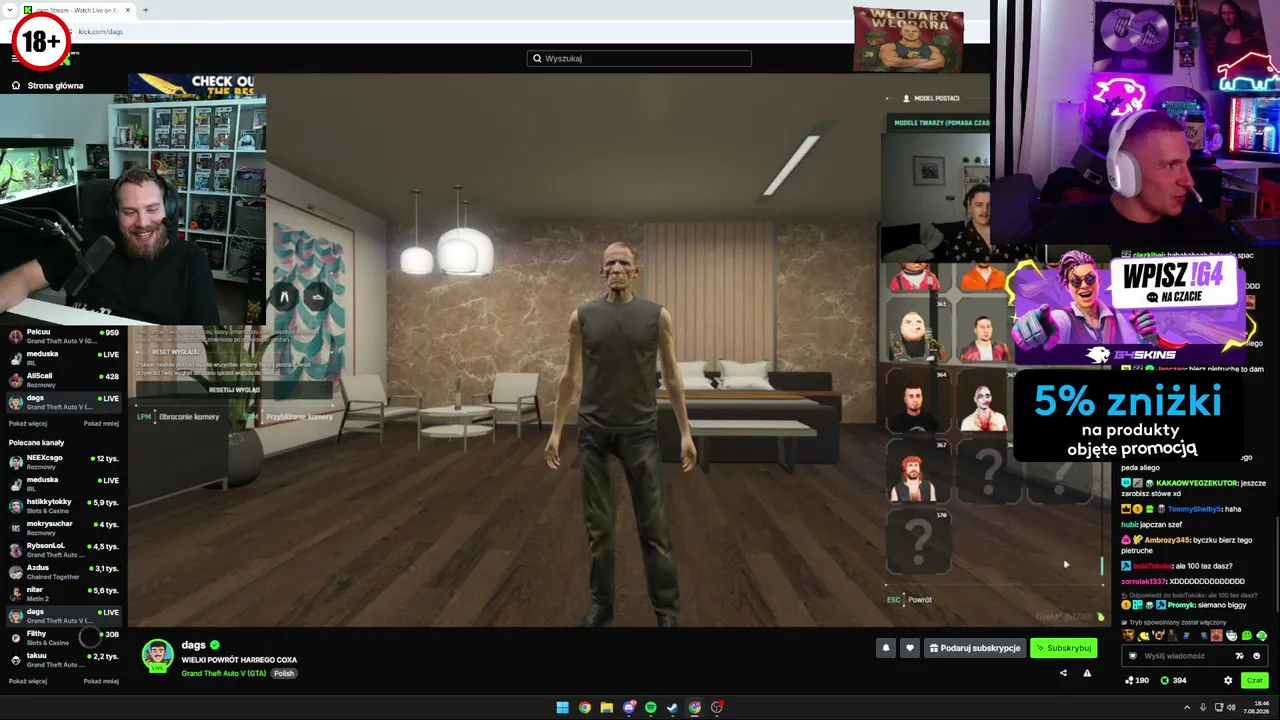Open Filthy channel in sidebar

pyautogui.click(x=64, y=637)
